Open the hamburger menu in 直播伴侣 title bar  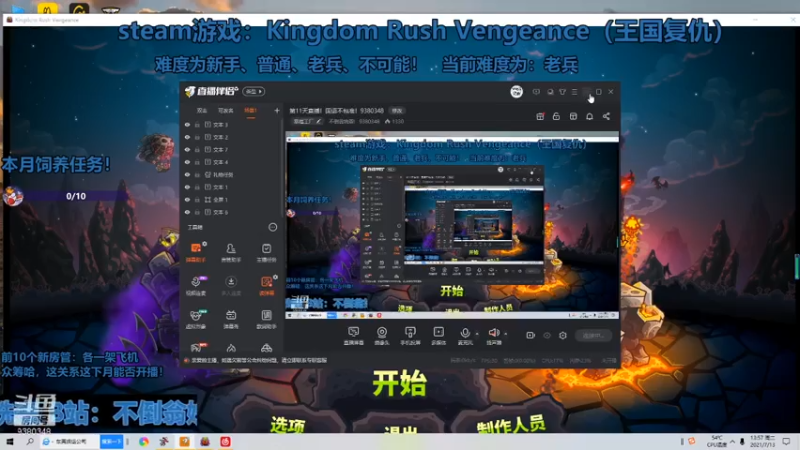574,92
